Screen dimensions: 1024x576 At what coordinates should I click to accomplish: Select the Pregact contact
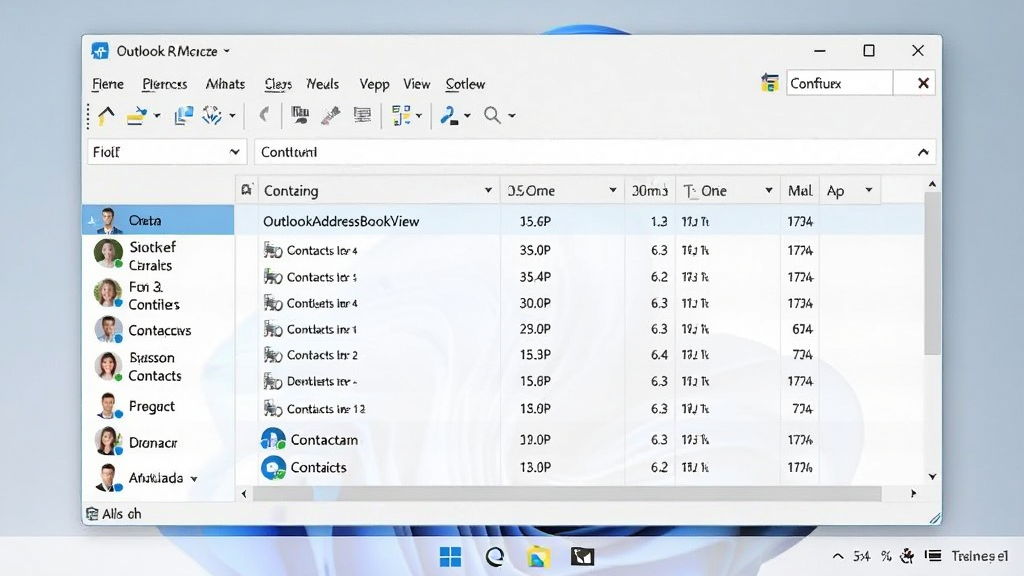[x=158, y=406]
